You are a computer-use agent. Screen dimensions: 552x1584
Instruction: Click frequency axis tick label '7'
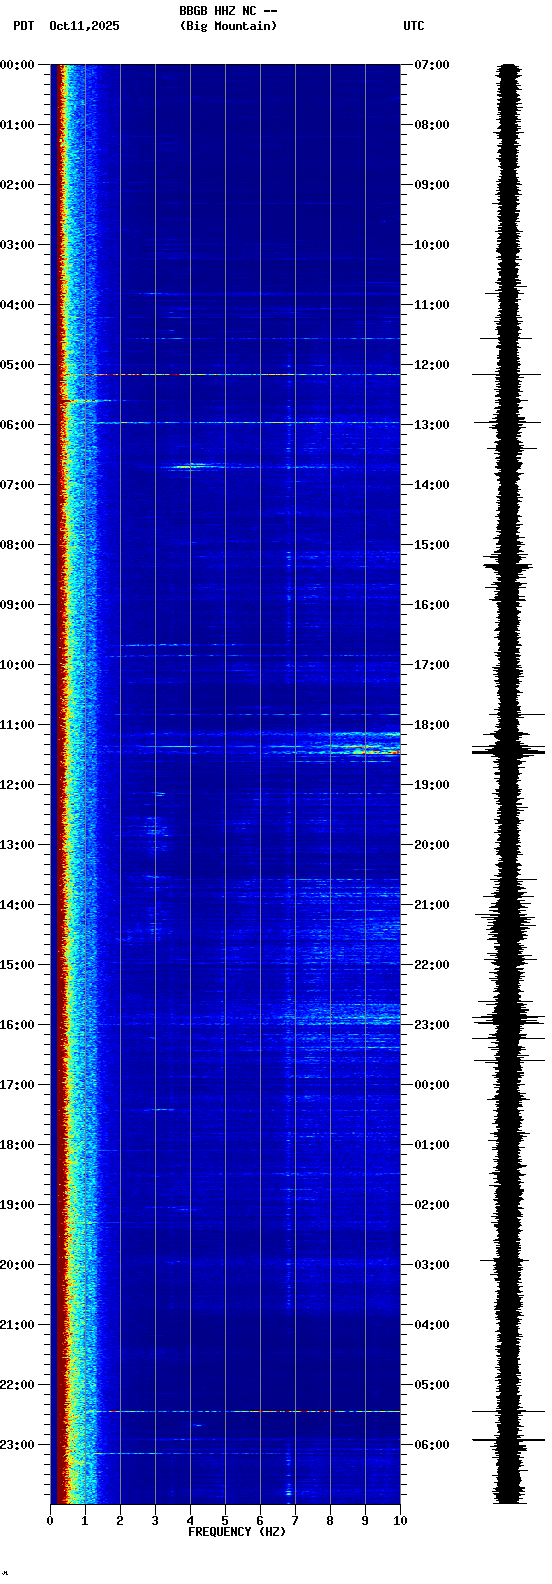pyautogui.click(x=295, y=1521)
